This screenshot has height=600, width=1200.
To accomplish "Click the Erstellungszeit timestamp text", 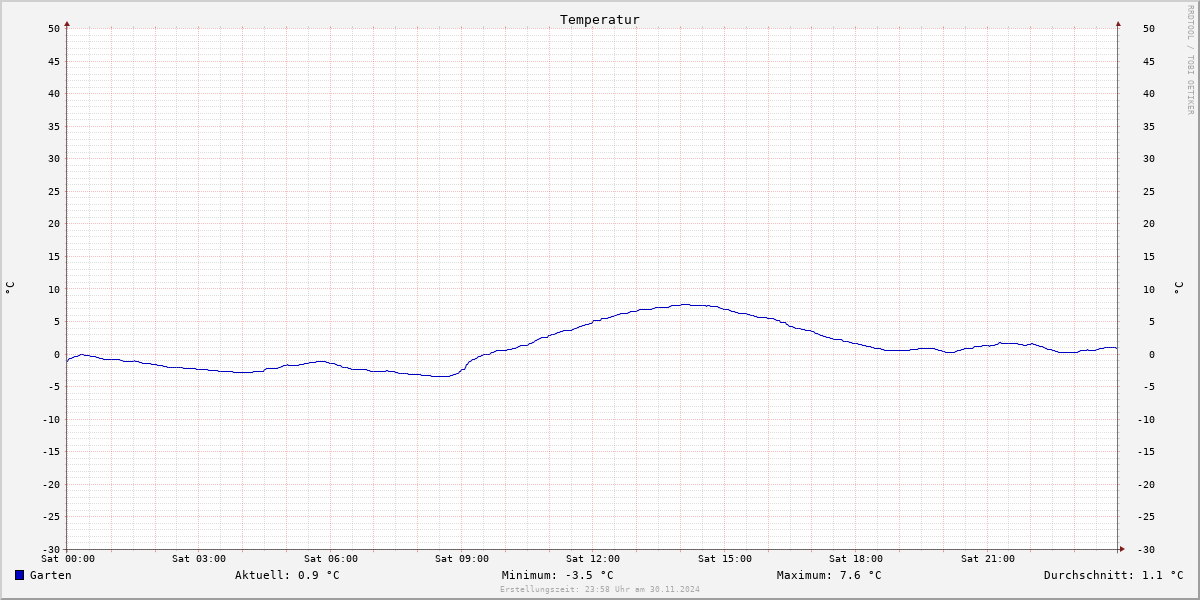I will click(600, 589).
